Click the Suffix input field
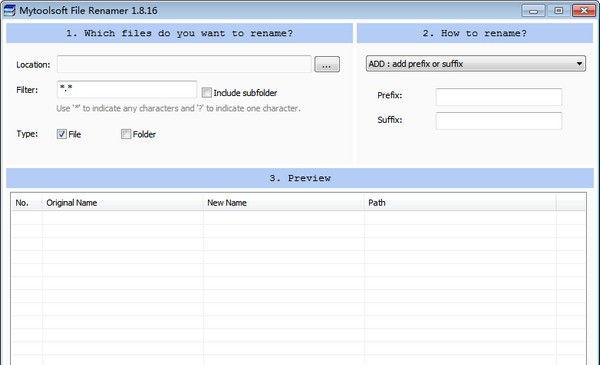 point(499,121)
